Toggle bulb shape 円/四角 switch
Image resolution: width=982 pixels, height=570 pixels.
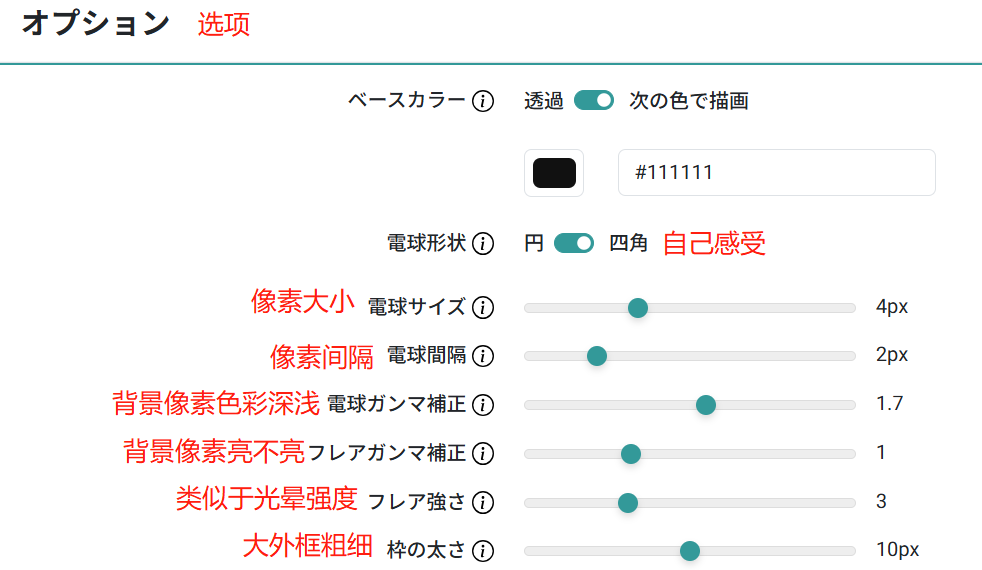pos(574,243)
